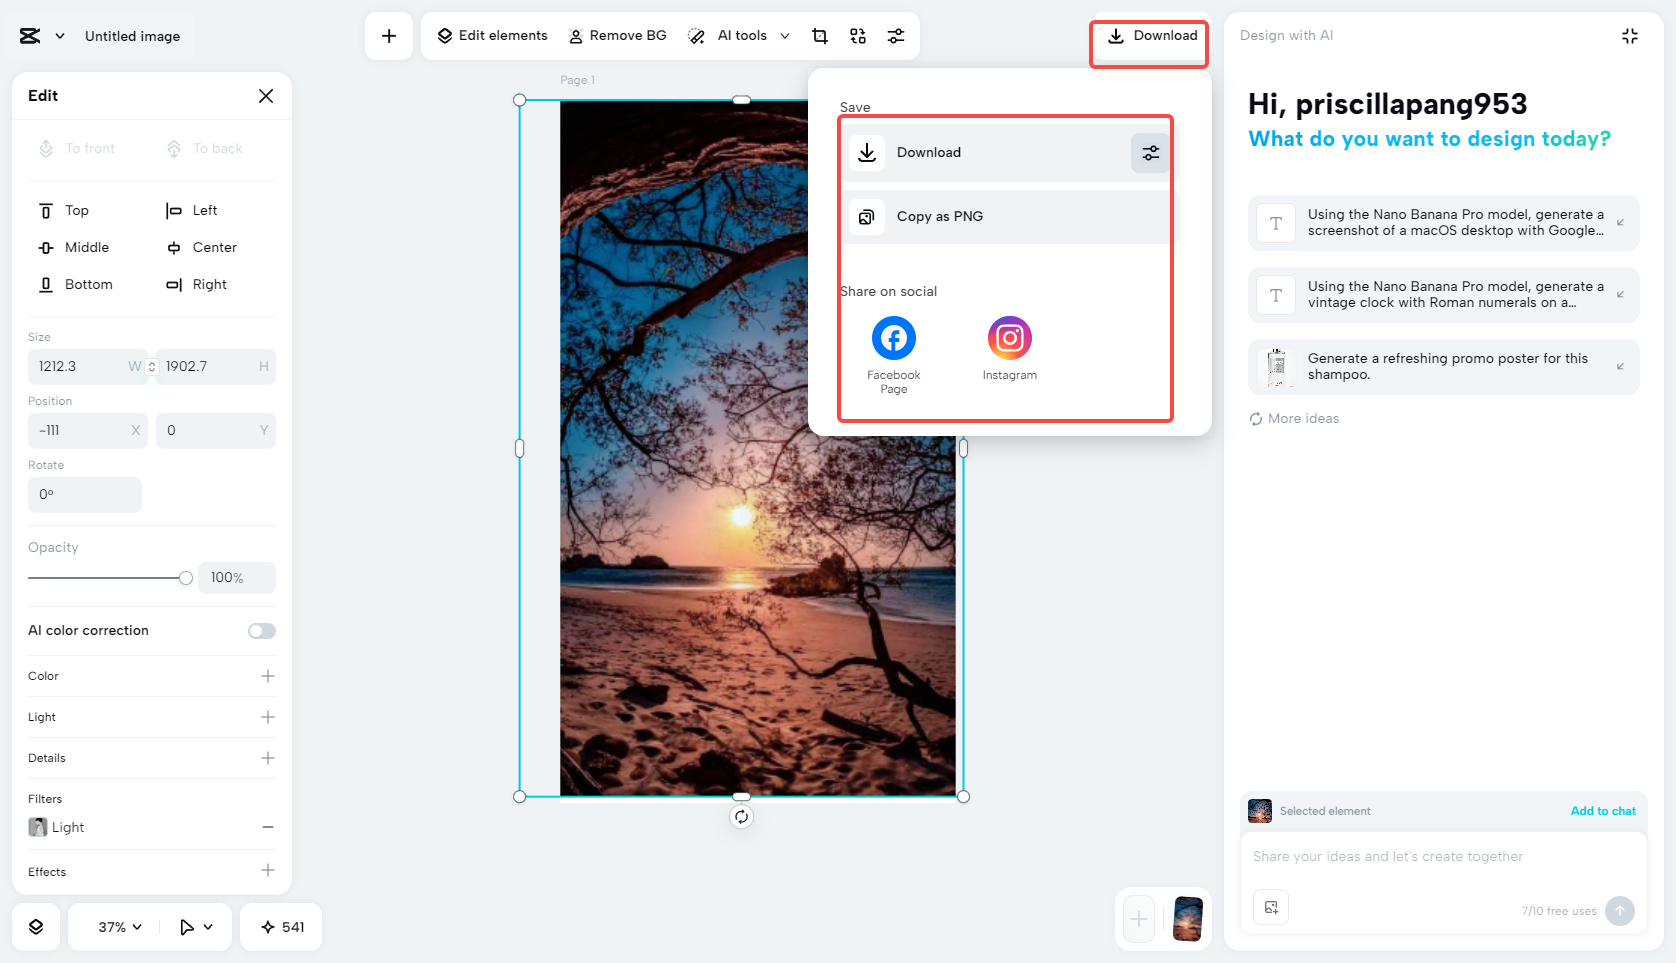Share the image to Instagram
The image size is (1676, 963).
click(1009, 338)
